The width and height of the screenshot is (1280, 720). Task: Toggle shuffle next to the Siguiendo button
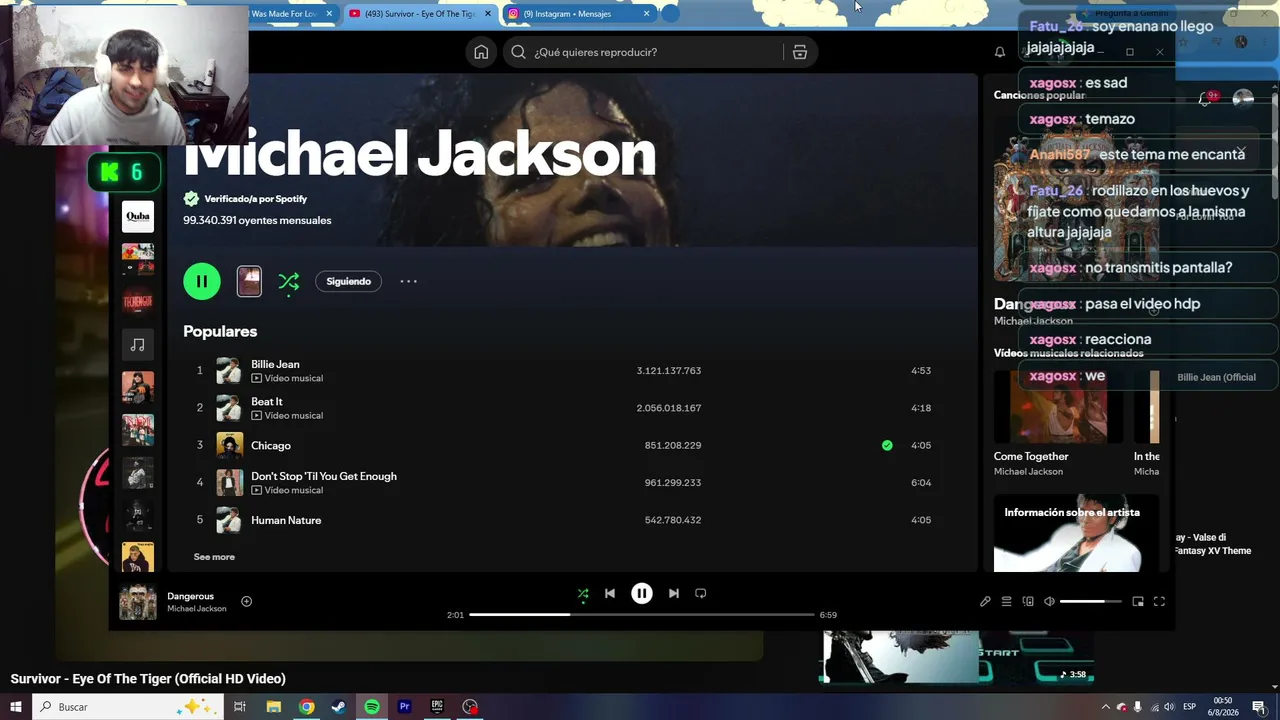[288, 281]
